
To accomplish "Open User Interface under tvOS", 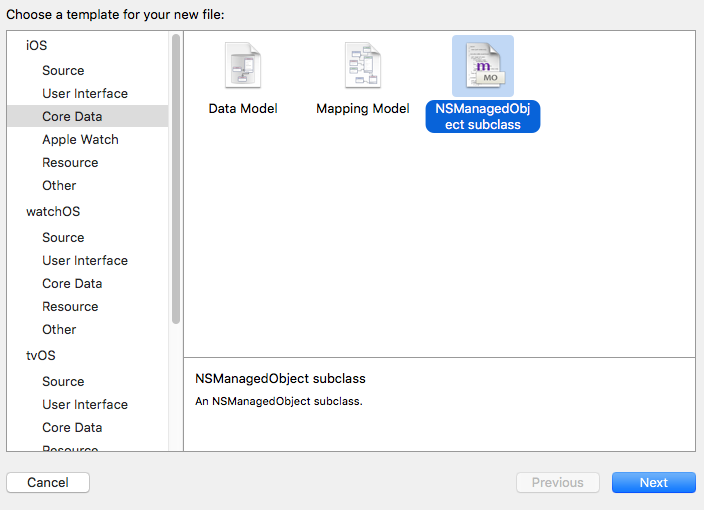I will (85, 404).
